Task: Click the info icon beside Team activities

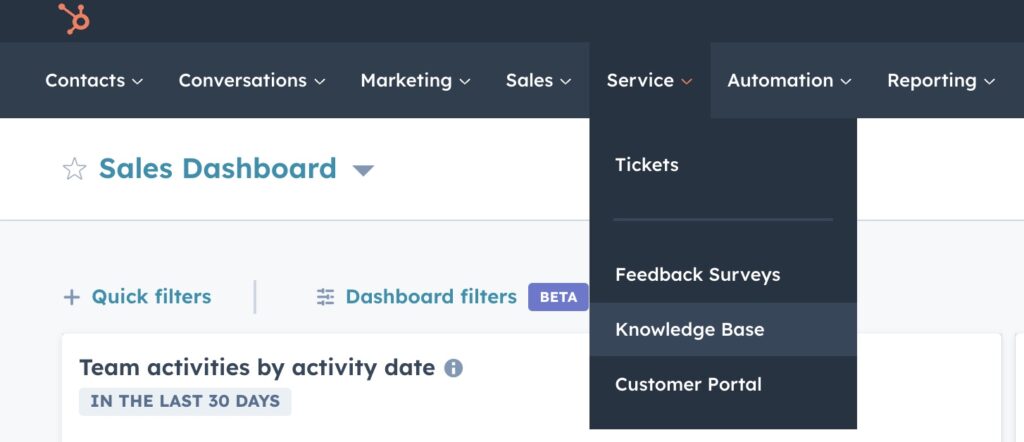Action: click(x=453, y=368)
